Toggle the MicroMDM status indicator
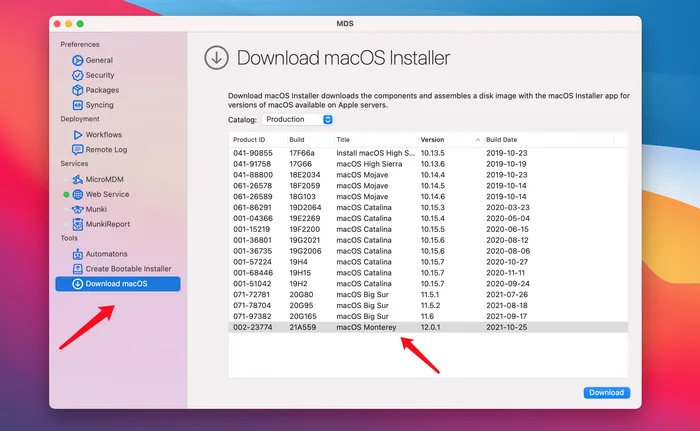Image resolution: width=700 pixels, height=431 pixels. 66,180
